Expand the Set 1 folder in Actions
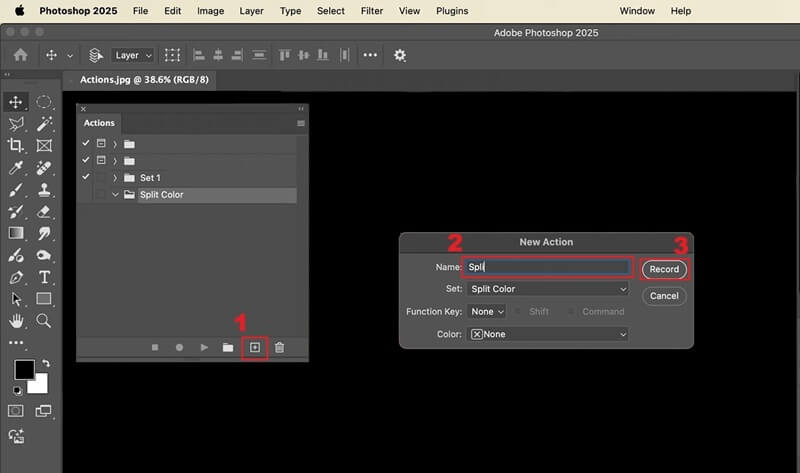 115,178
